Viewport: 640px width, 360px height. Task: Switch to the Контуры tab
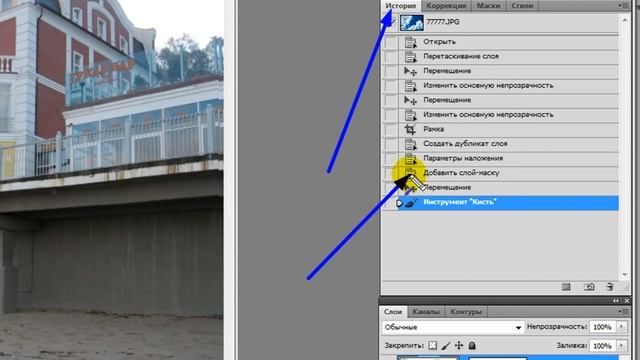point(466,312)
